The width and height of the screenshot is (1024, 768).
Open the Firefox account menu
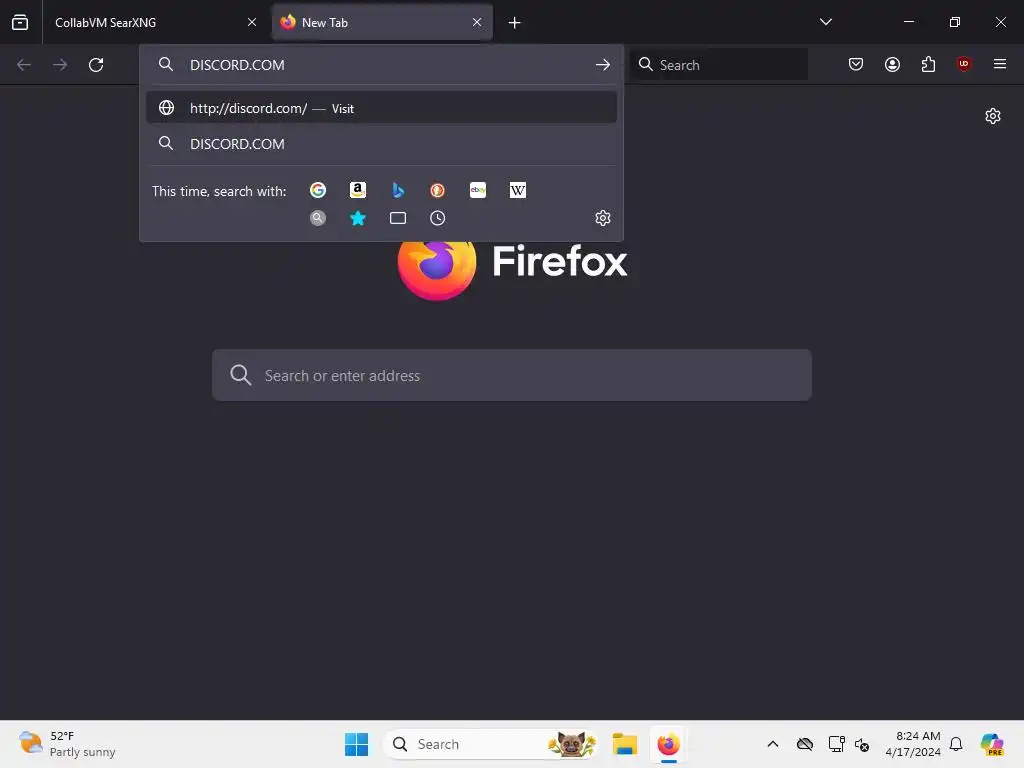pos(892,64)
